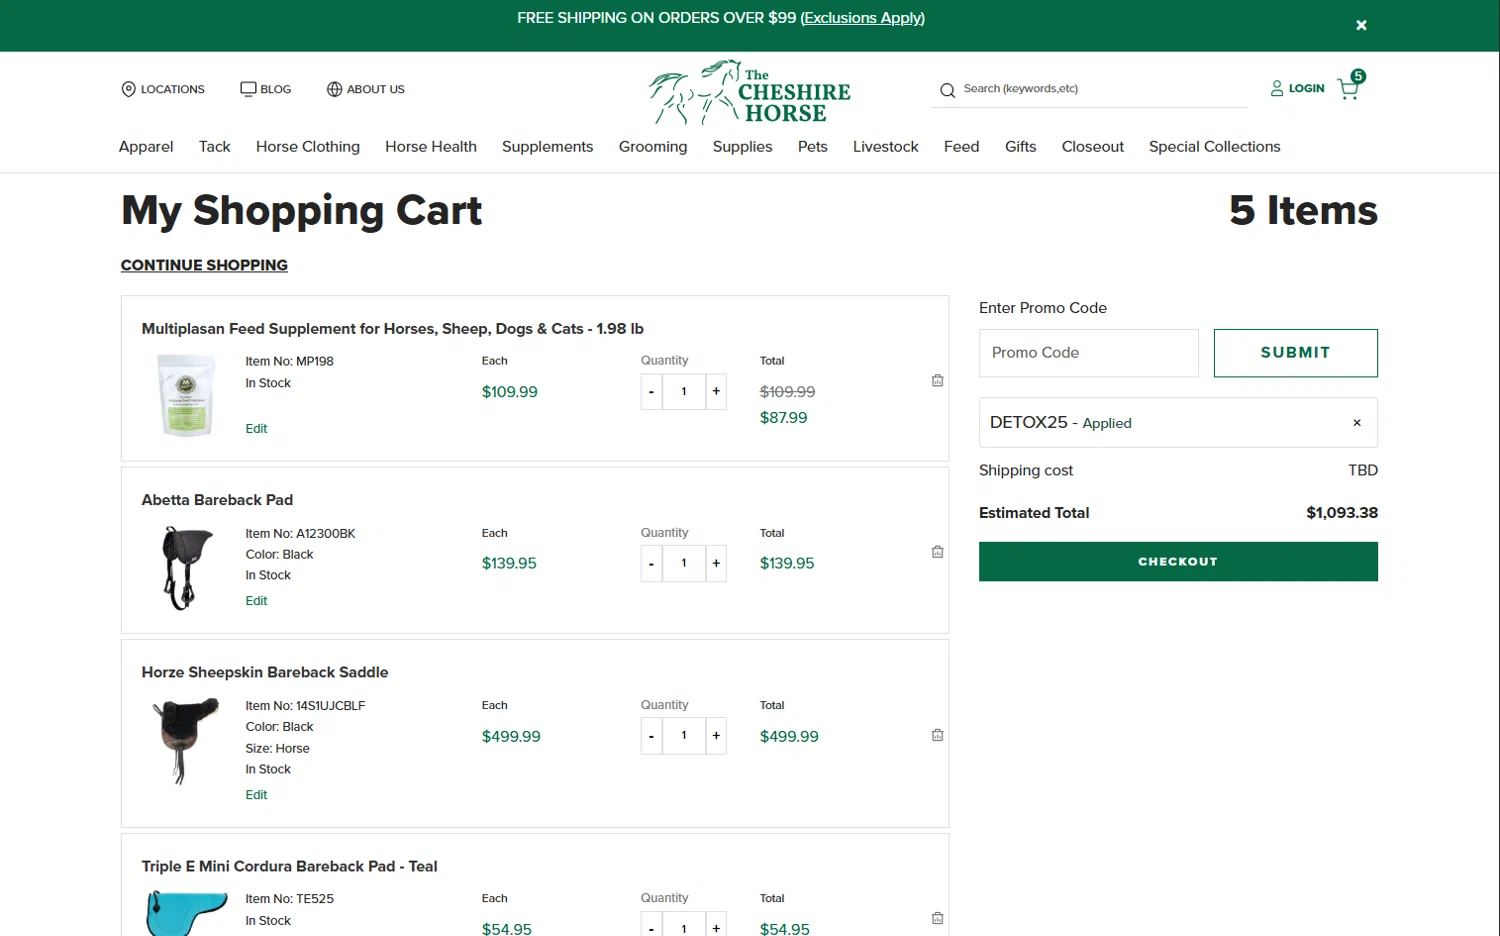Delete Abetta Bareback Pad via trash icon
Screen dimensions: 1500x936
click(937, 552)
